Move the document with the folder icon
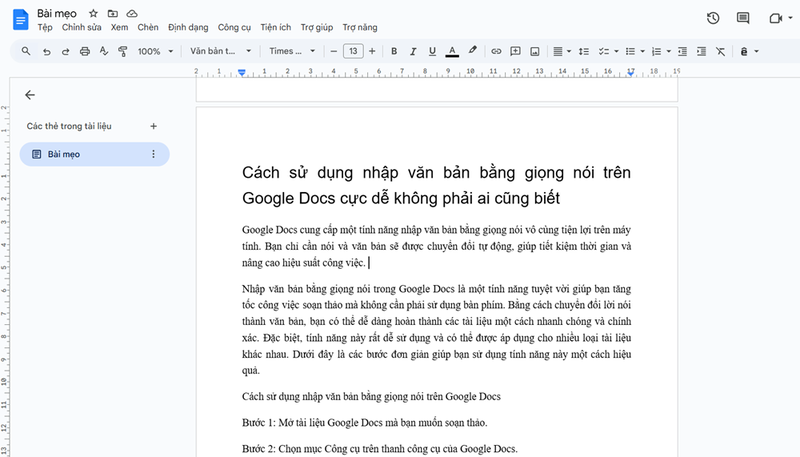Viewport: 800px width, 457px height. [x=113, y=13]
